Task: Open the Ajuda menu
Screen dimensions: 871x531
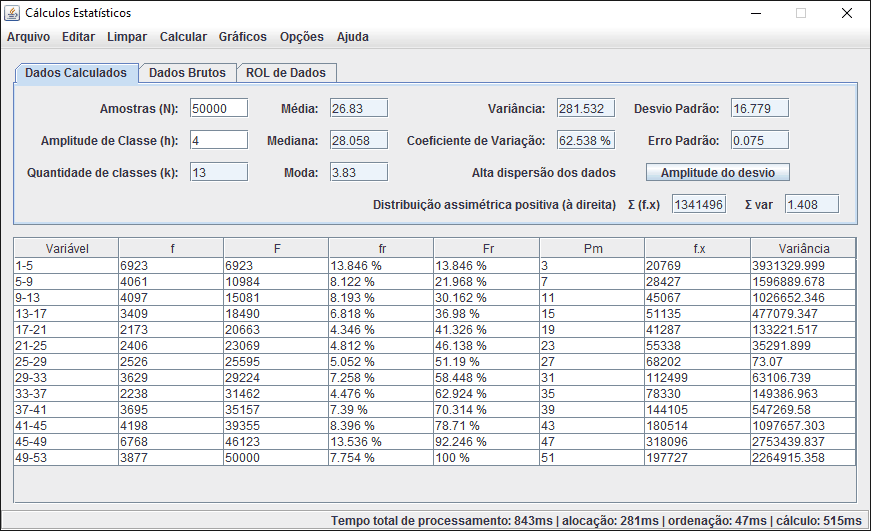Action: (353, 37)
